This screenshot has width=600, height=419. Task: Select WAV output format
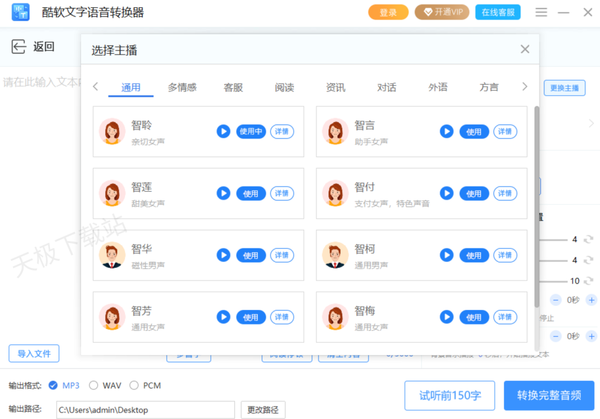pyautogui.click(x=94, y=385)
